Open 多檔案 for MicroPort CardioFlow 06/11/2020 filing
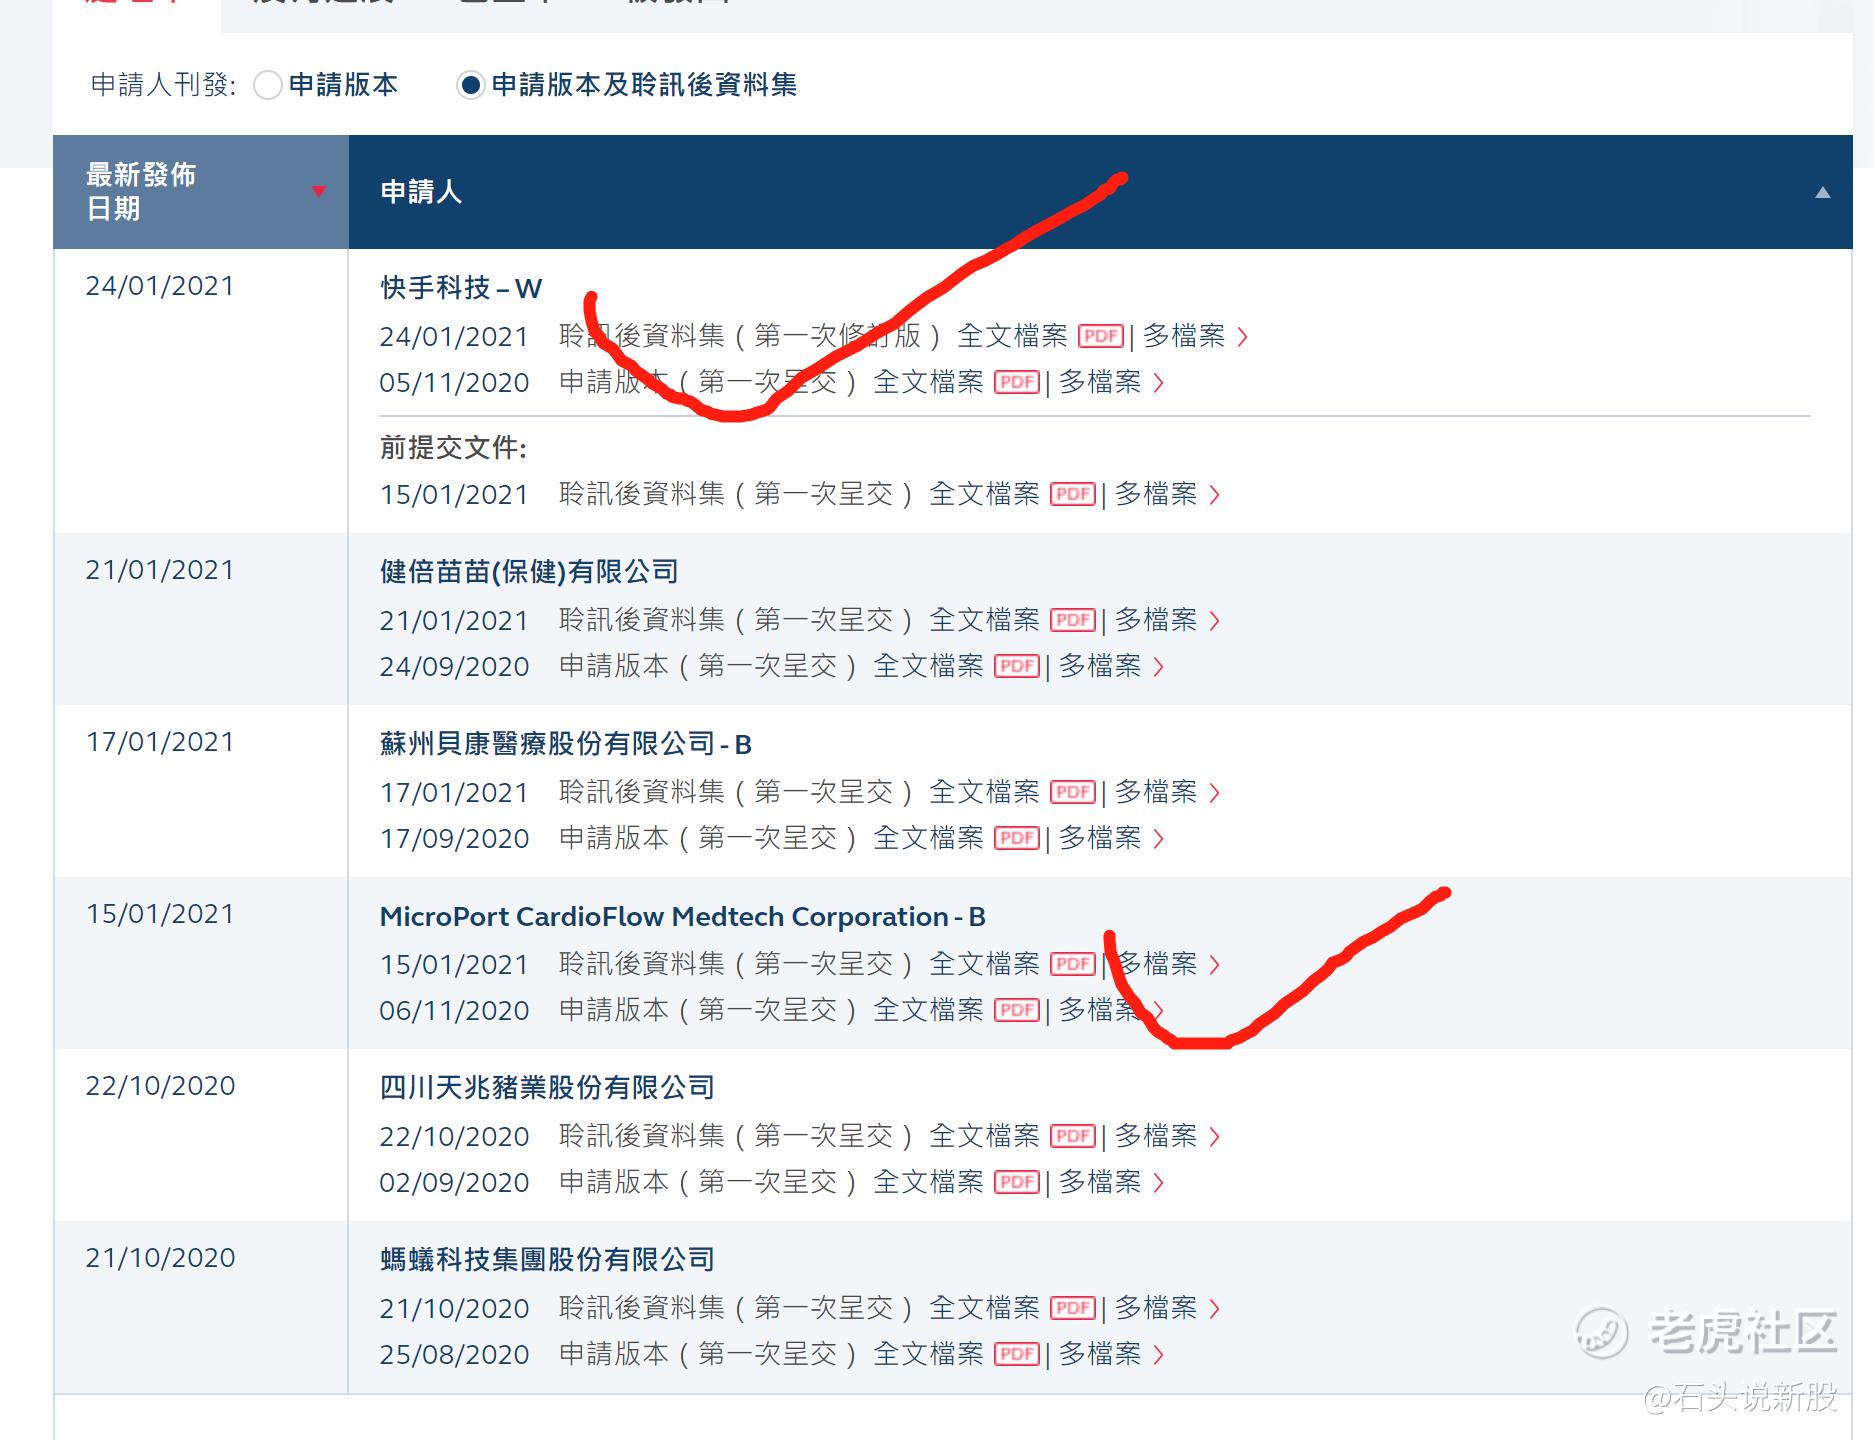 pos(1111,1010)
